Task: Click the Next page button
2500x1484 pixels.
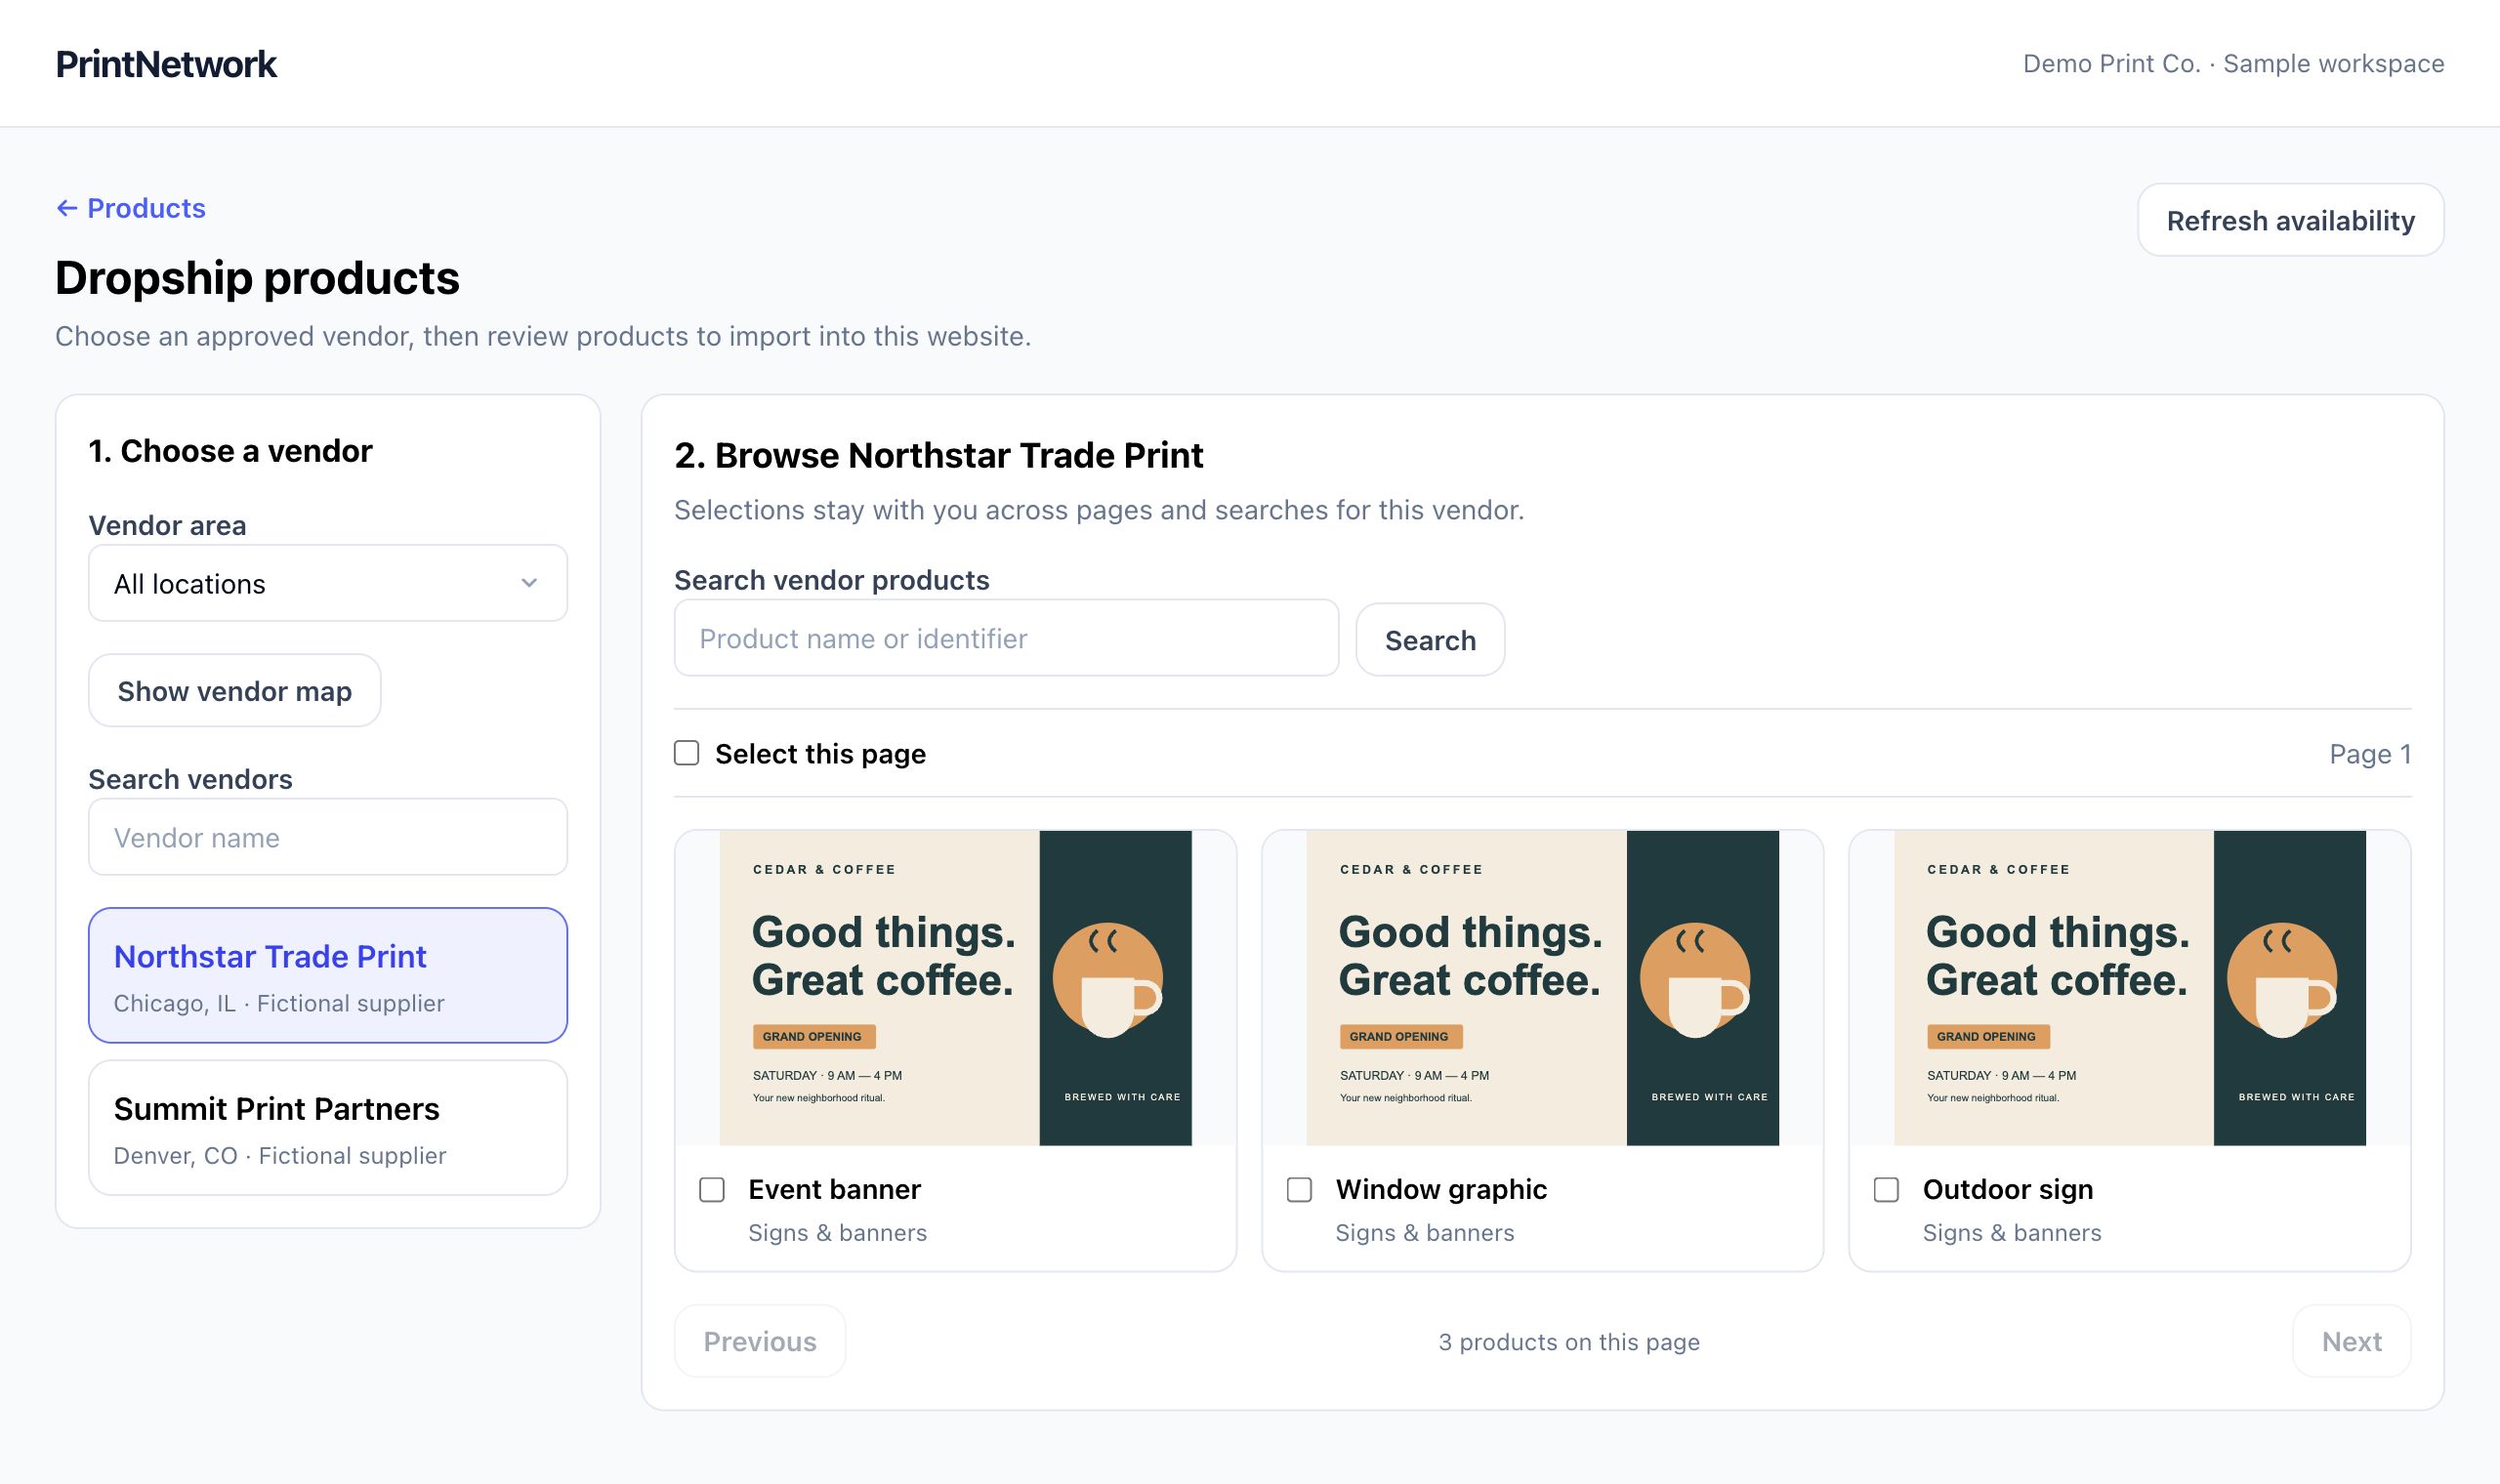Action: (2351, 1341)
